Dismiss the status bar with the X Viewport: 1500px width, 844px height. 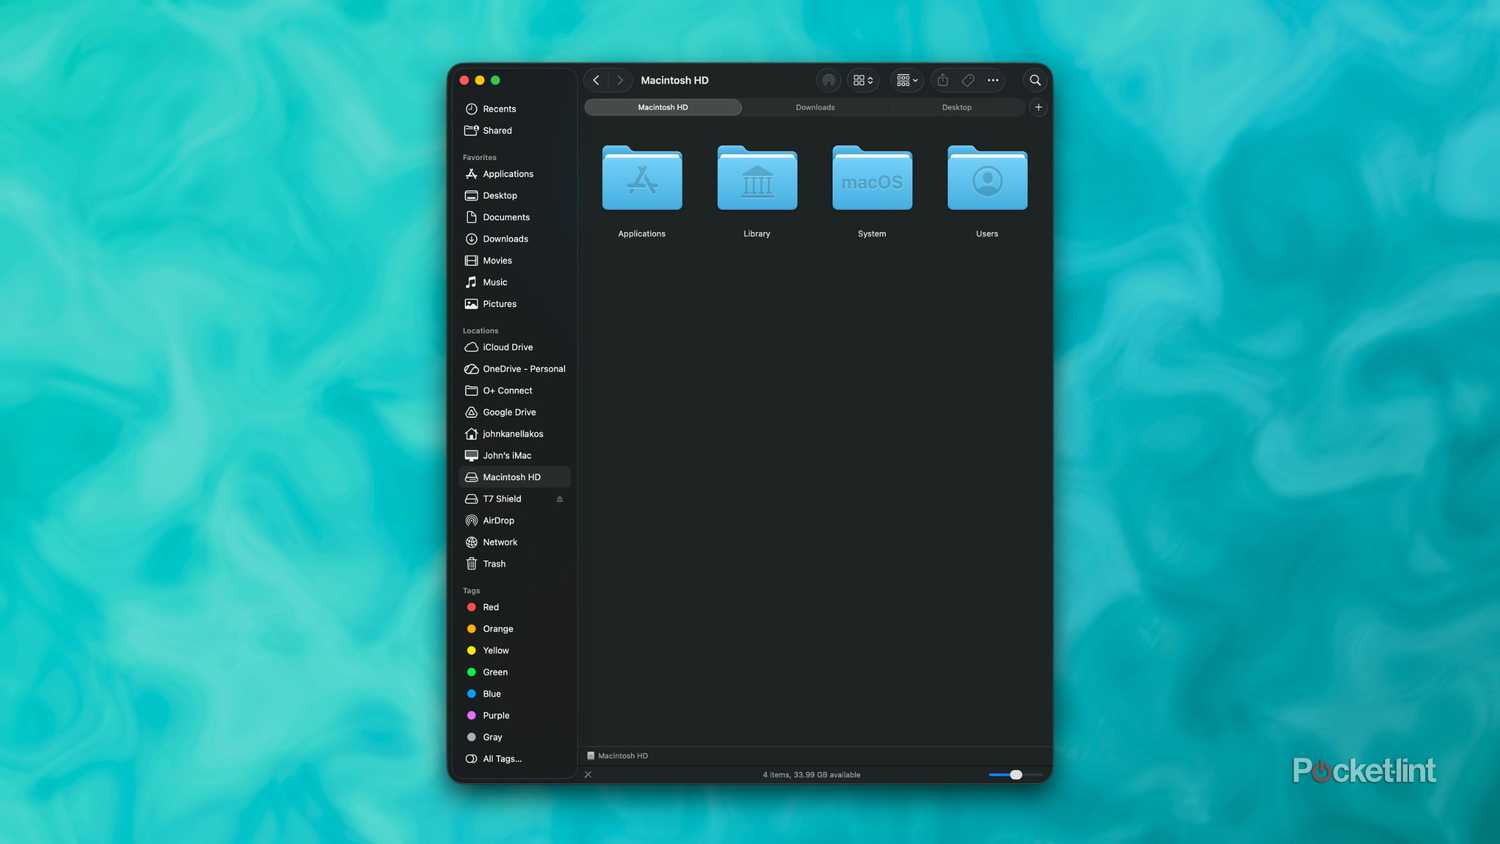[588, 774]
